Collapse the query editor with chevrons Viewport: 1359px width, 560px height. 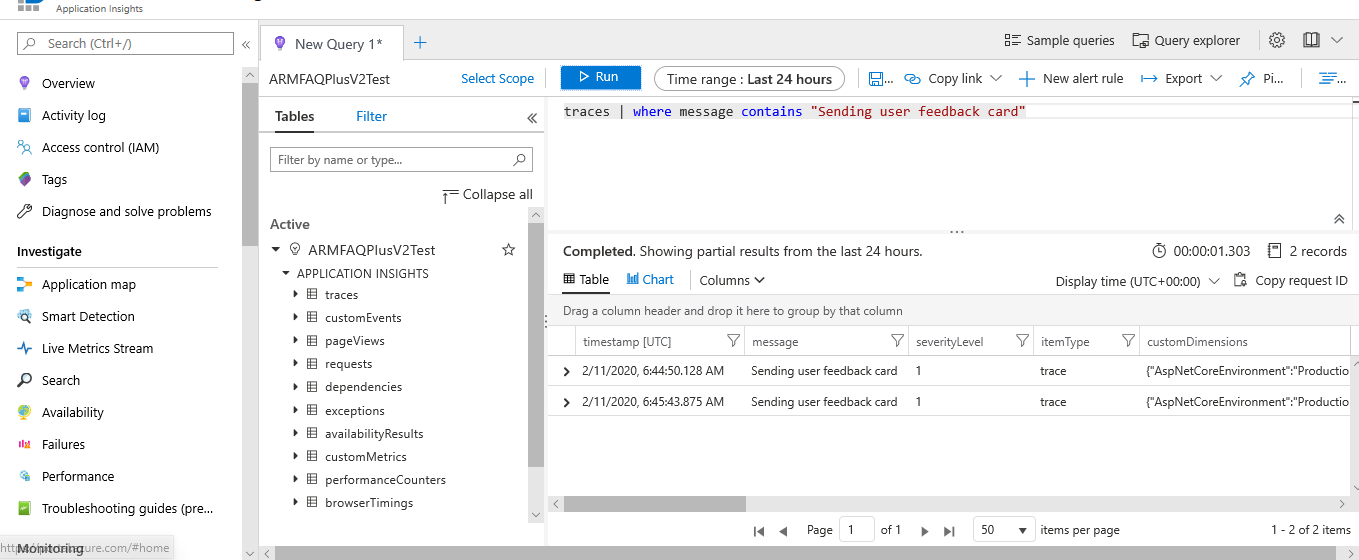pos(1339,219)
